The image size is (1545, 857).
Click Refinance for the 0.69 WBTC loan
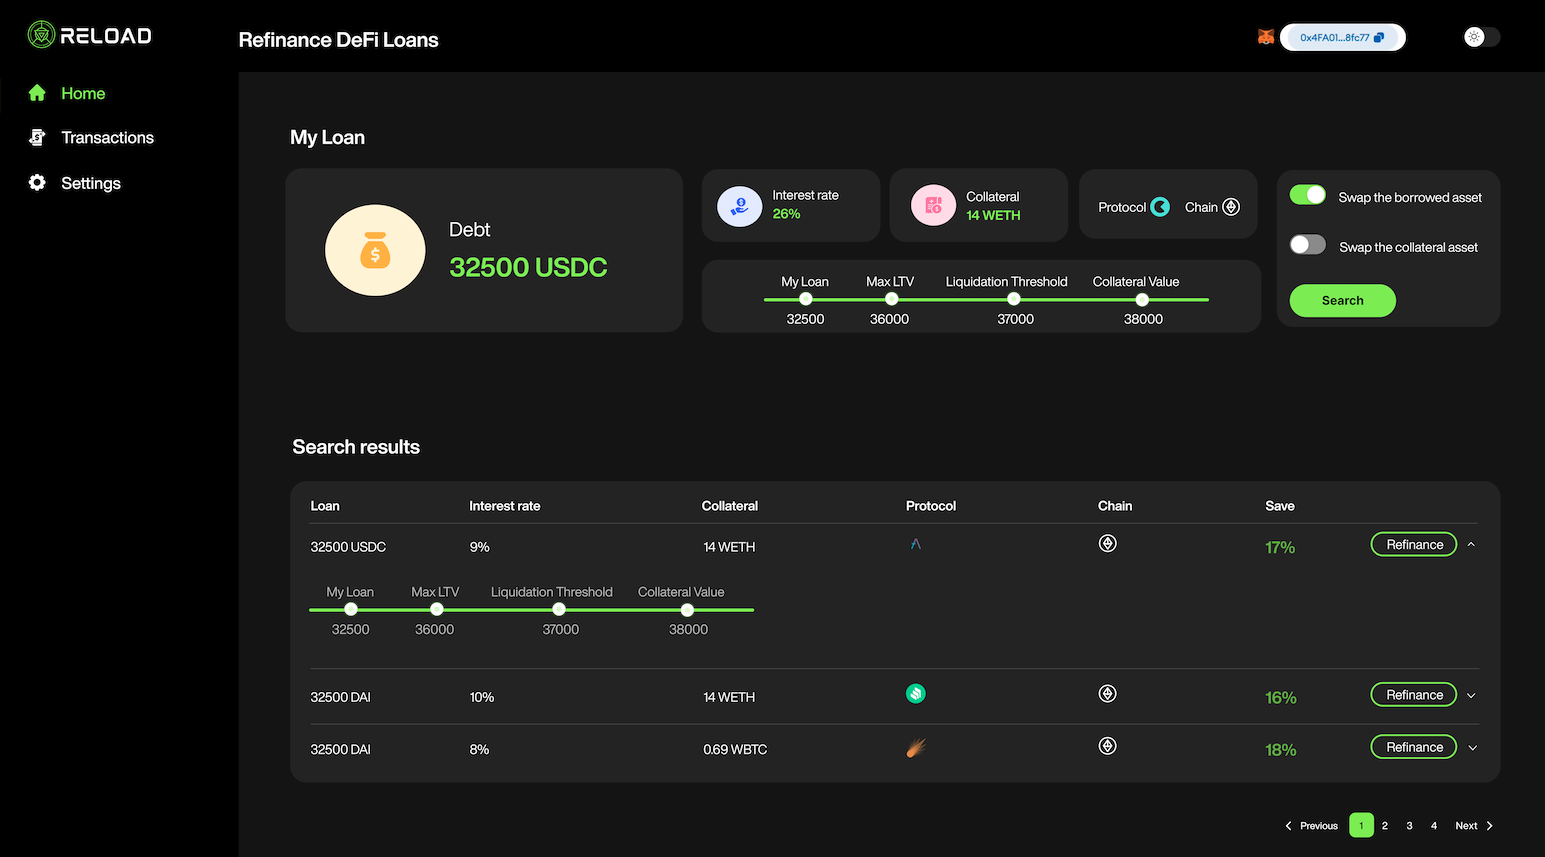[1413, 747]
